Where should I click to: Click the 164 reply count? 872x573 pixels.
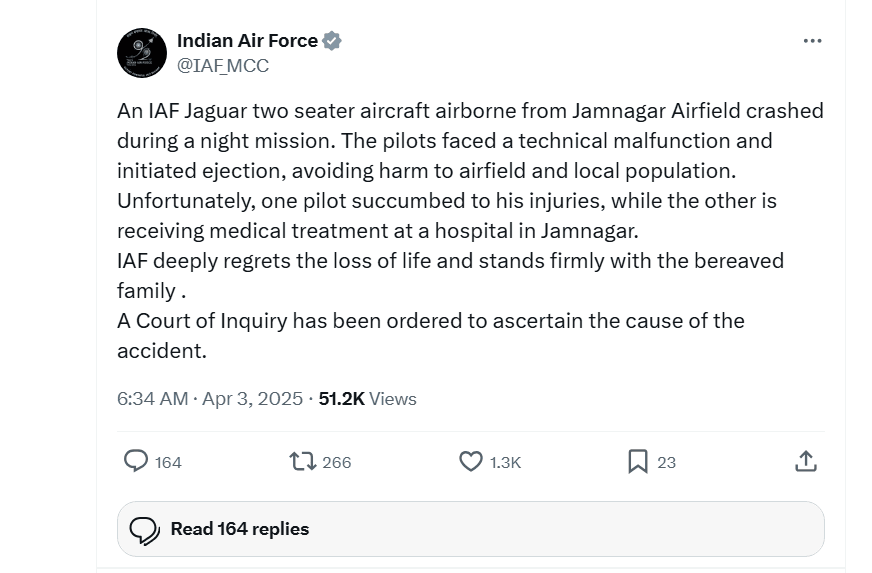point(169,462)
